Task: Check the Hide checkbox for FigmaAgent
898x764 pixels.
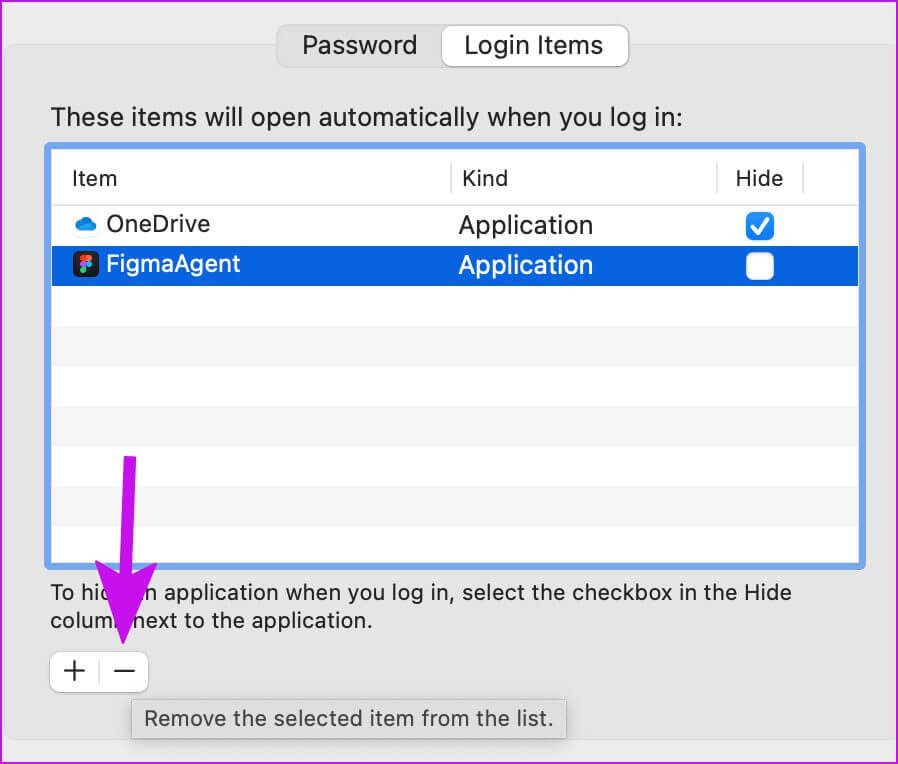Action: (x=759, y=266)
